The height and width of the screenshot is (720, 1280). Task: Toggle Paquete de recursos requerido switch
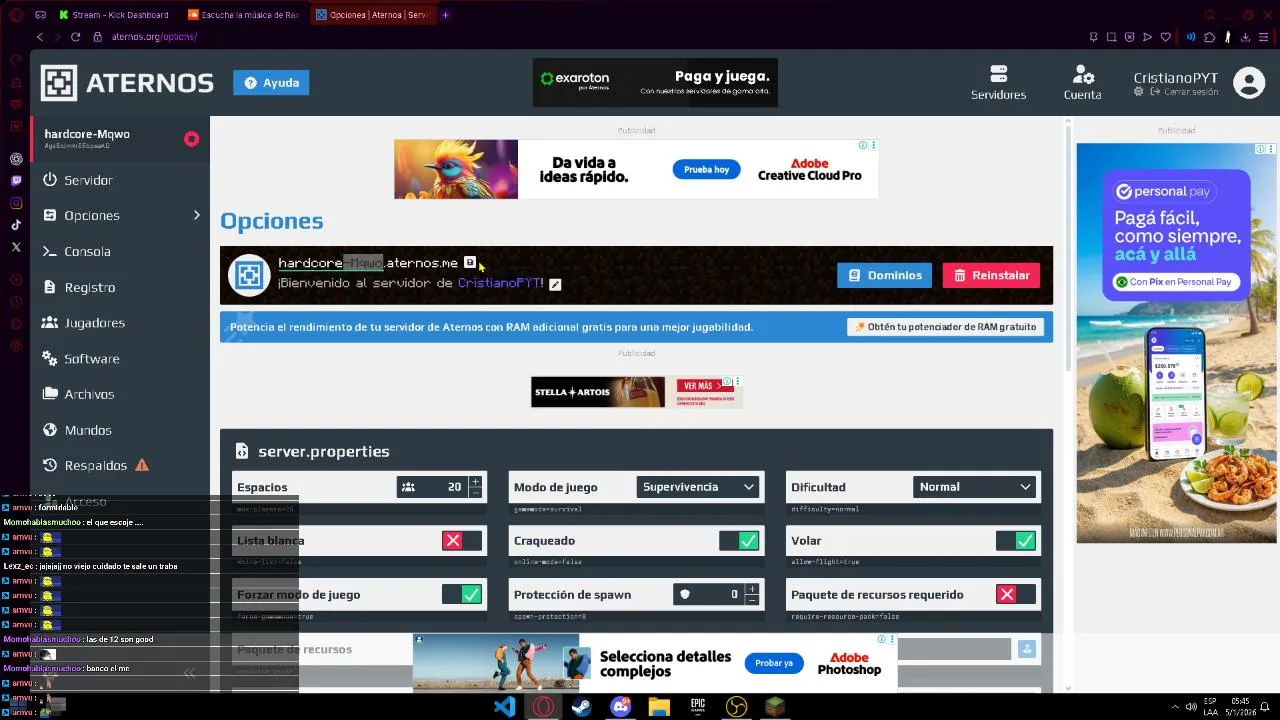[1016, 595]
